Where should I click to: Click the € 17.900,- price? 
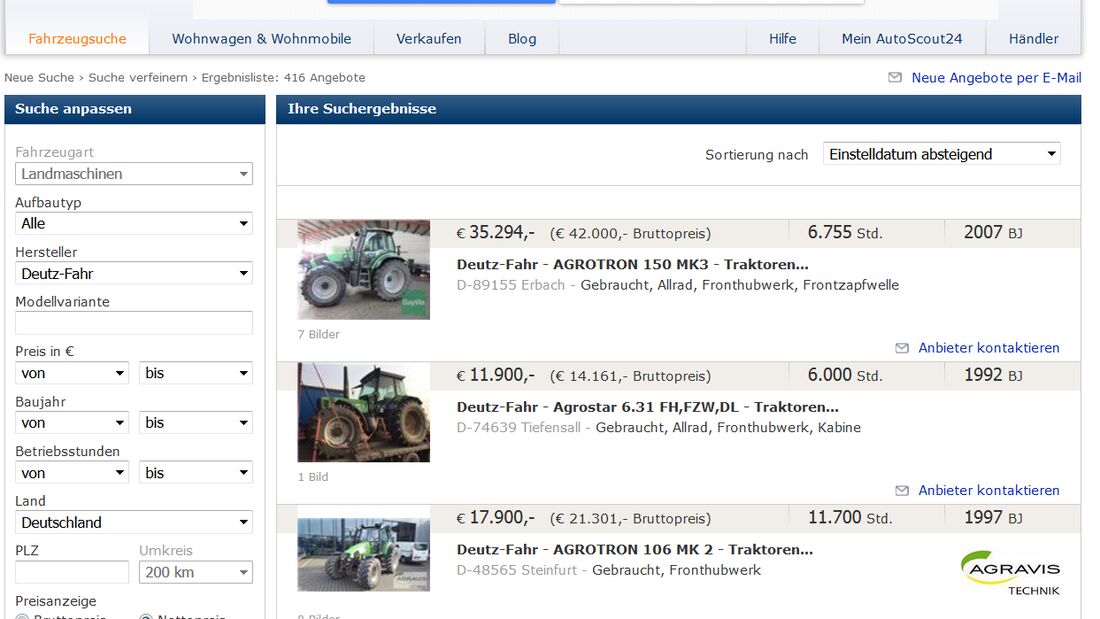pyautogui.click(x=495, y=517)
